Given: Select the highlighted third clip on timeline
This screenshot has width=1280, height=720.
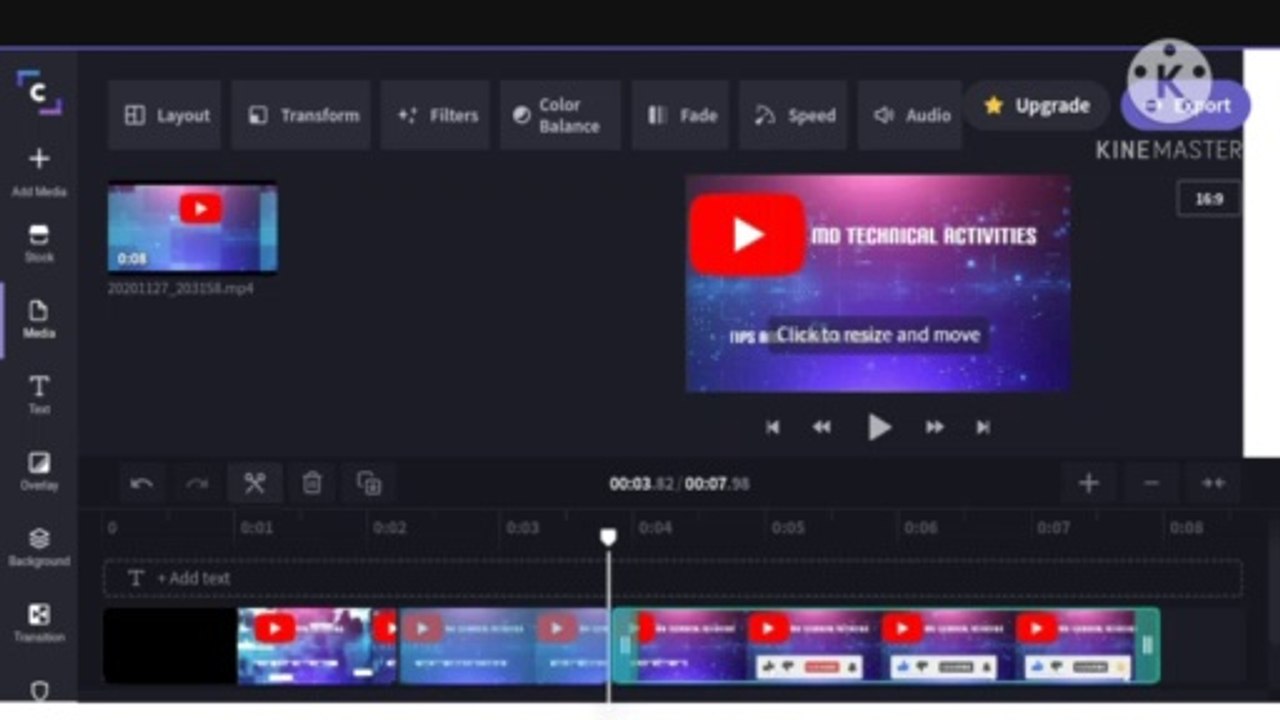Looking at the screenshot, I should click(x=886, y=646).
